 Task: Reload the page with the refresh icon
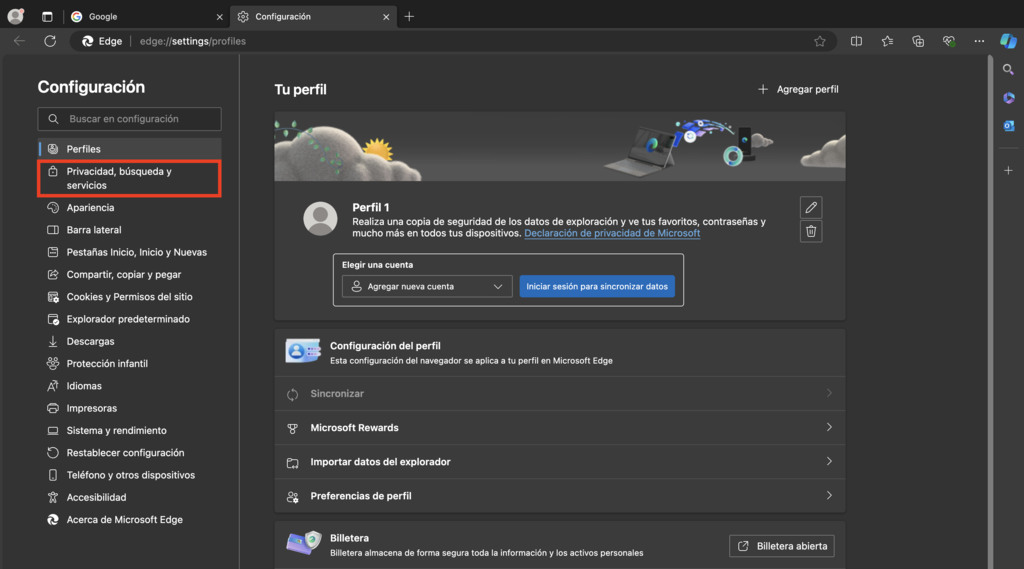tap(50, 41)
